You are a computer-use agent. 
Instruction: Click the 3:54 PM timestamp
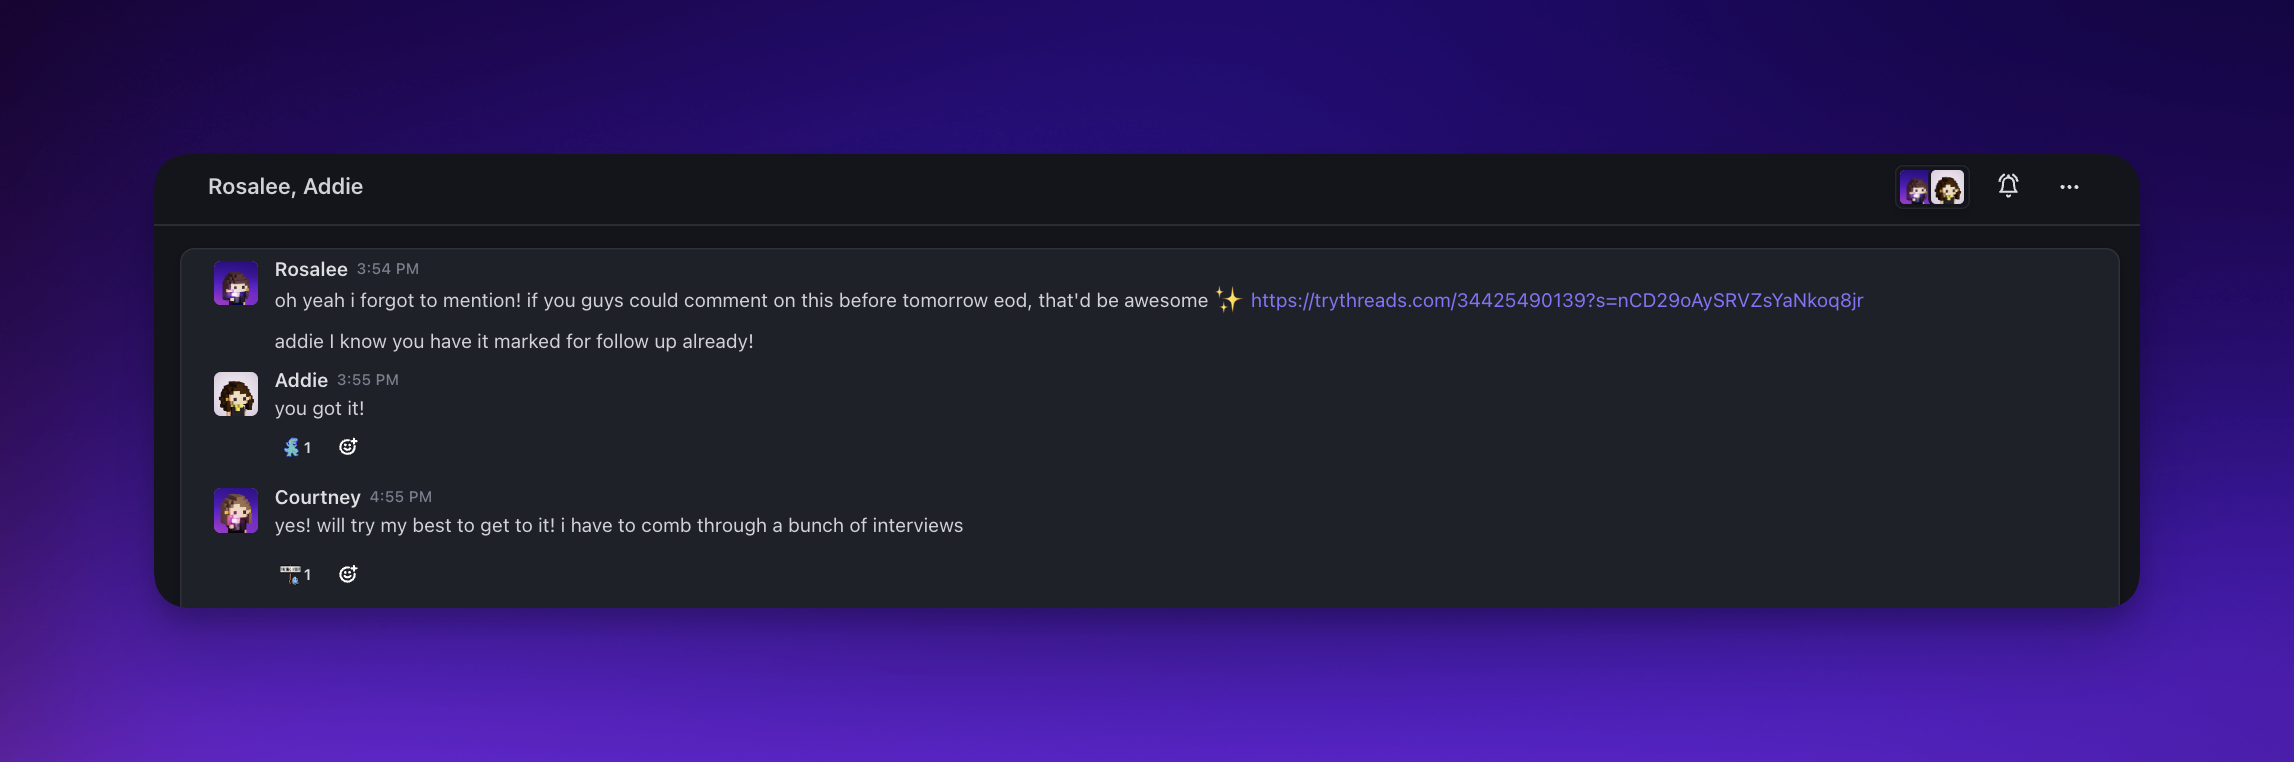point(388,269)
